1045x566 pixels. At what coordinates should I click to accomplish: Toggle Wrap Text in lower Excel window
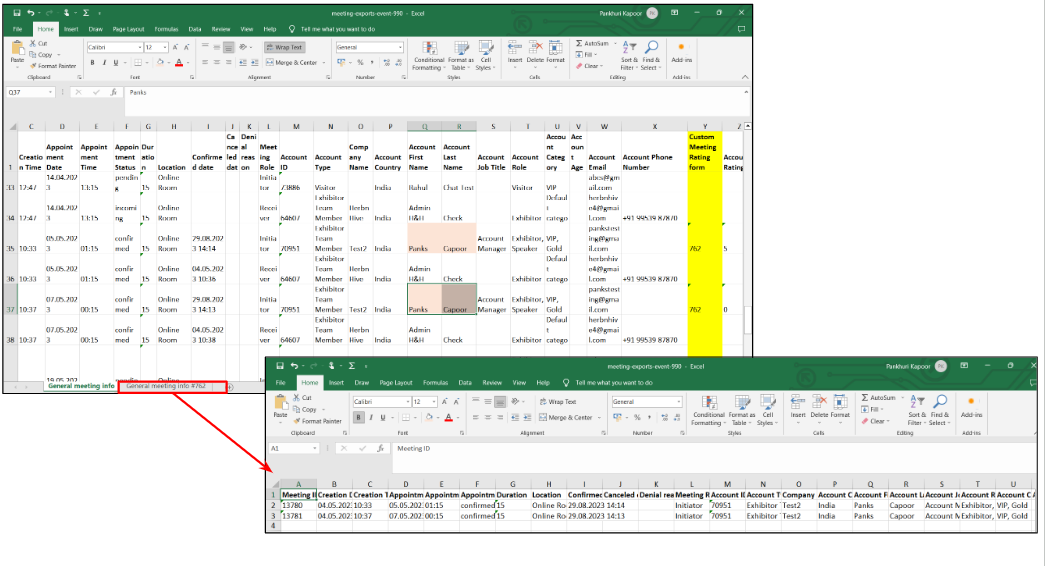[558, 401]
